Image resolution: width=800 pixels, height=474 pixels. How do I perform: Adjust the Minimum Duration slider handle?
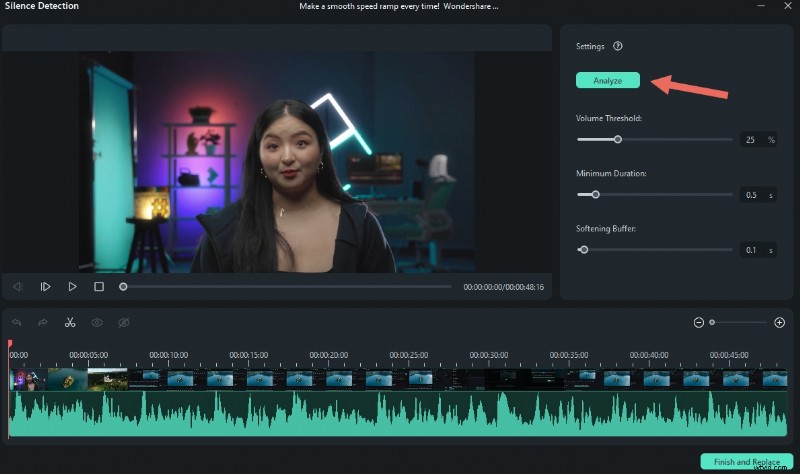(595, 194)
